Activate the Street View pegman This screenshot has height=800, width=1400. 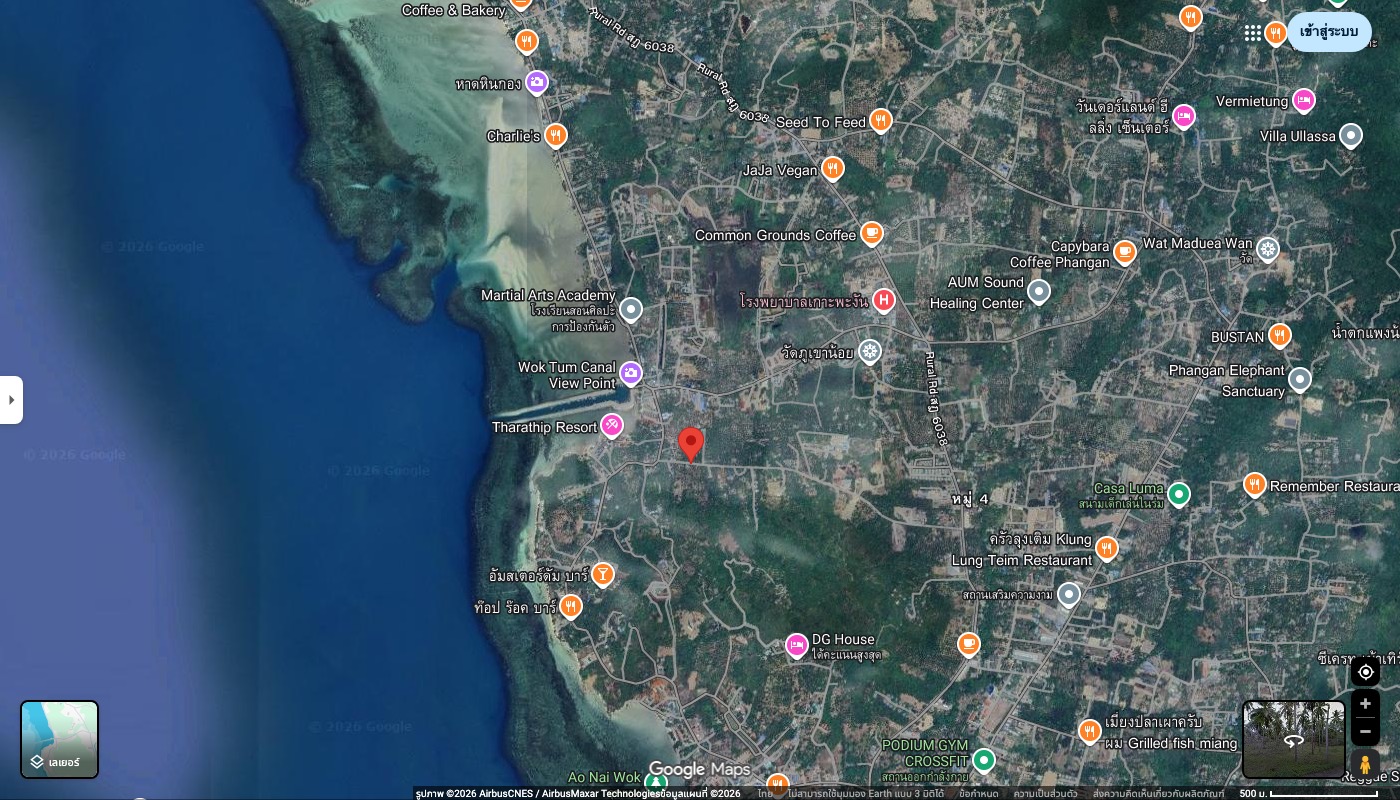[x=1366, y=765]
